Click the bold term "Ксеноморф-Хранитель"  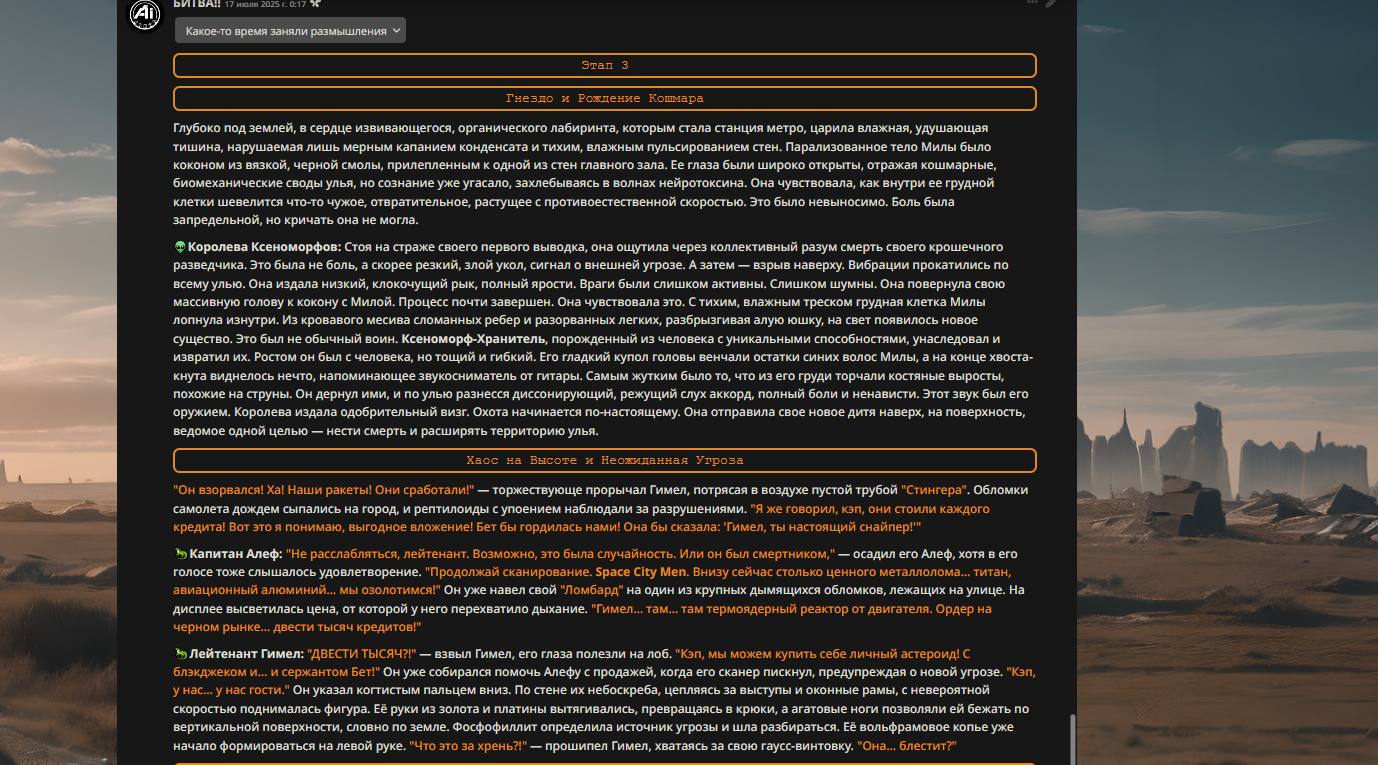473,339
